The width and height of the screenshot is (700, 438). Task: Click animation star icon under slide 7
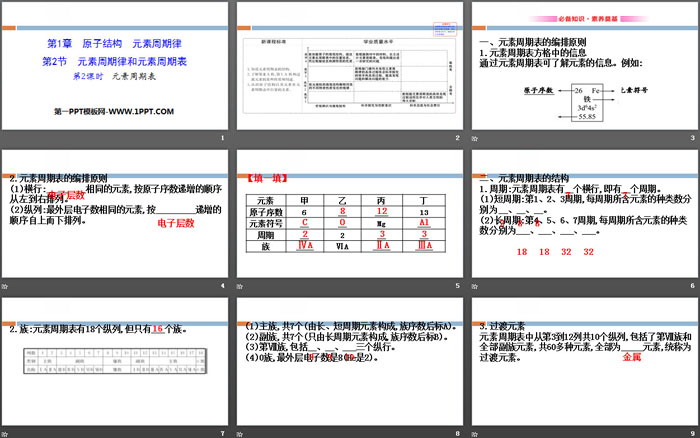pos(4,434)
